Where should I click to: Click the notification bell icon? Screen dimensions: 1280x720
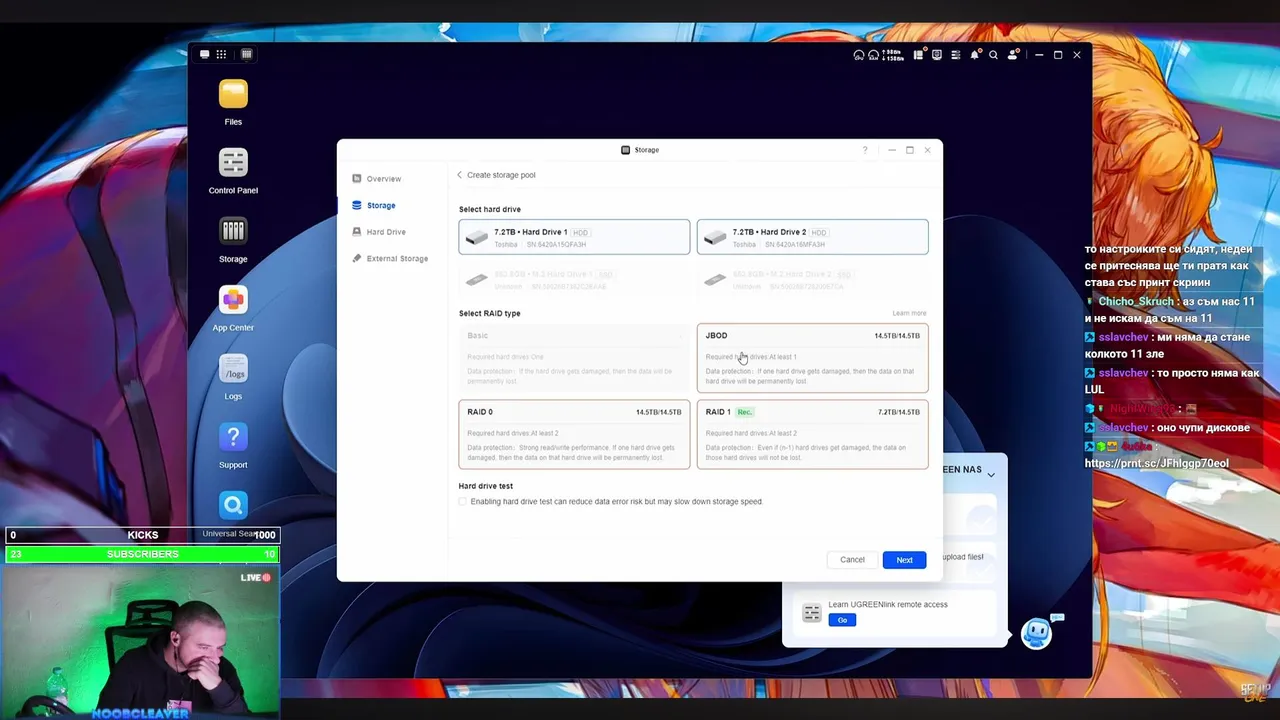click(x=975, y=55)
